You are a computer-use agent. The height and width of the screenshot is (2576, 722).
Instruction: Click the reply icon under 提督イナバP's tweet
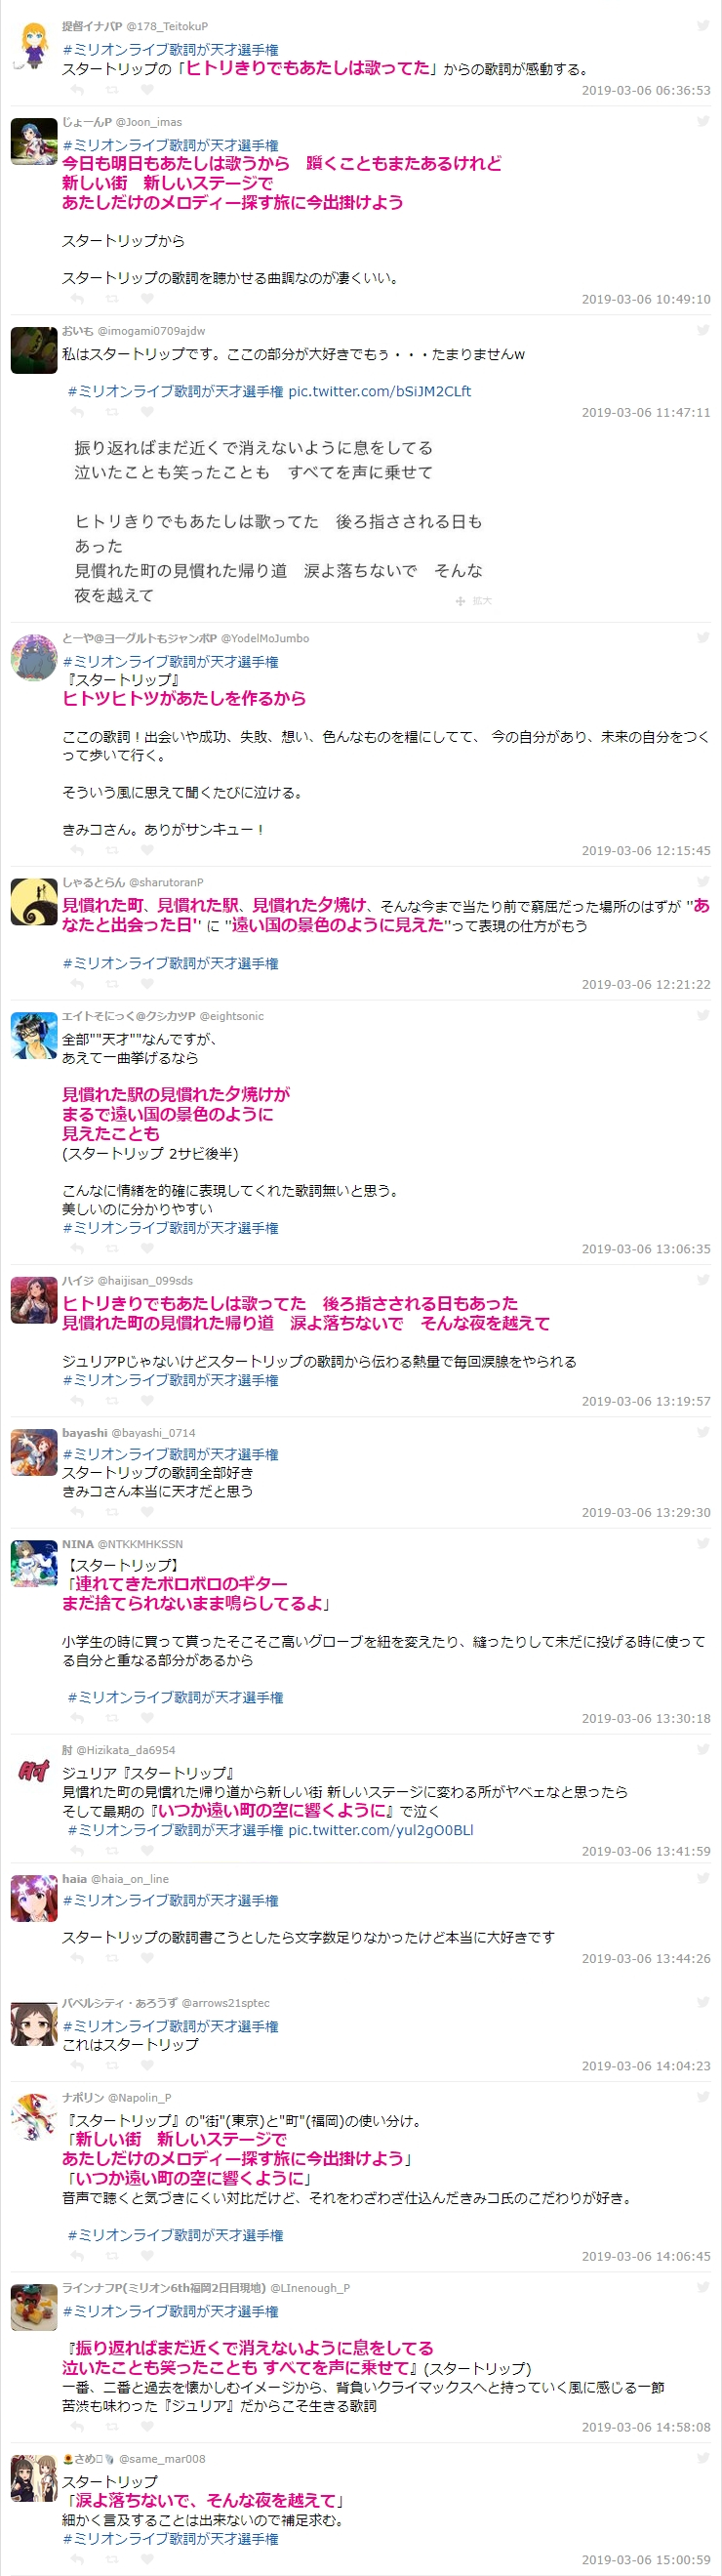click(x=77, y=90)
